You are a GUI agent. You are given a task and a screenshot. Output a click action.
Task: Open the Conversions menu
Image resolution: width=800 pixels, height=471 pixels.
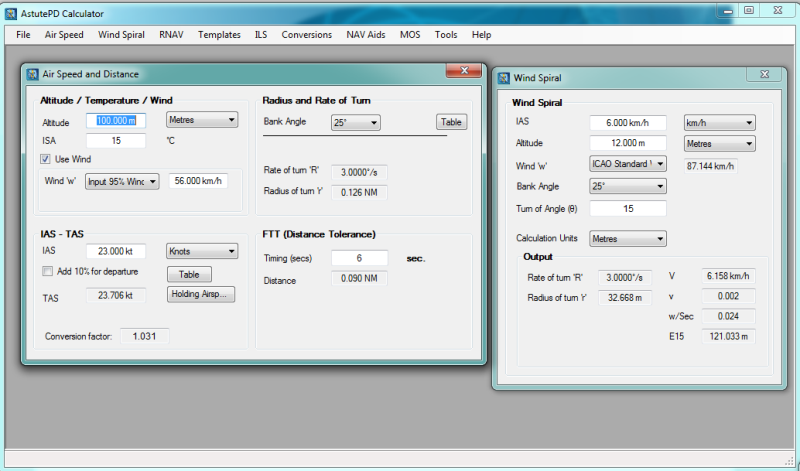tap(306, 35)
